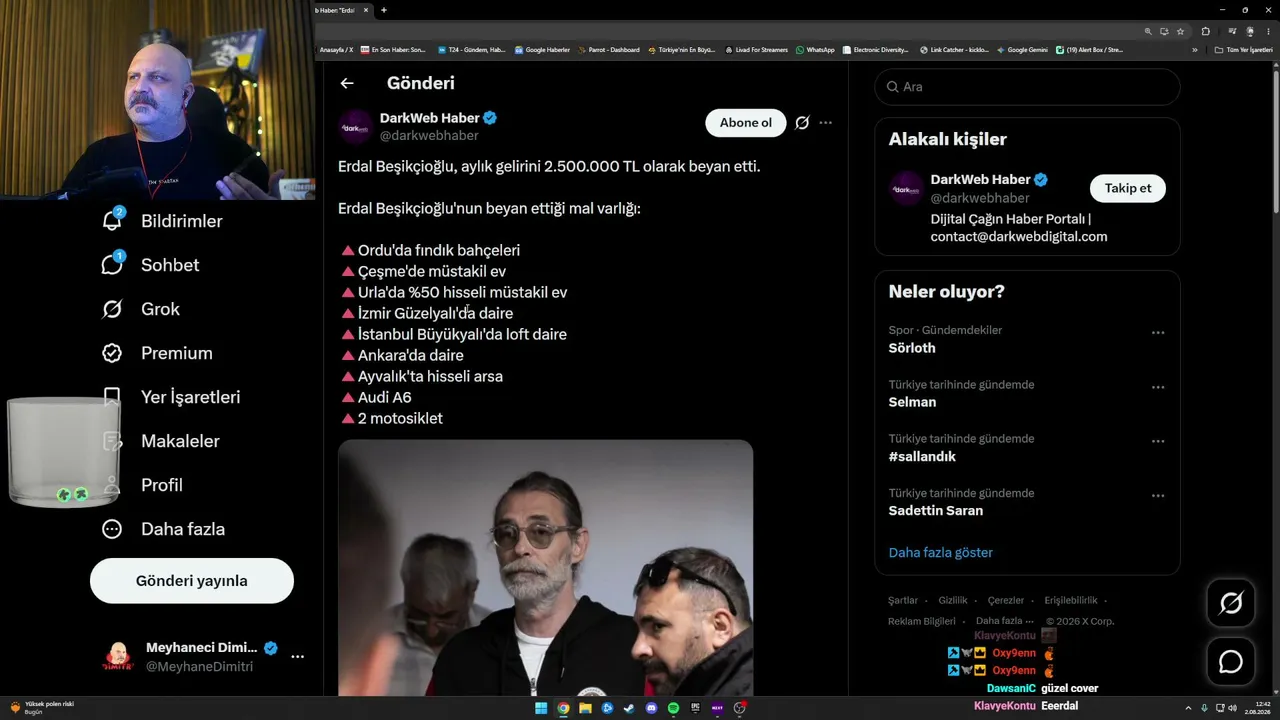Open Tüm Yer İşaretleri folder

[1243, 49]
